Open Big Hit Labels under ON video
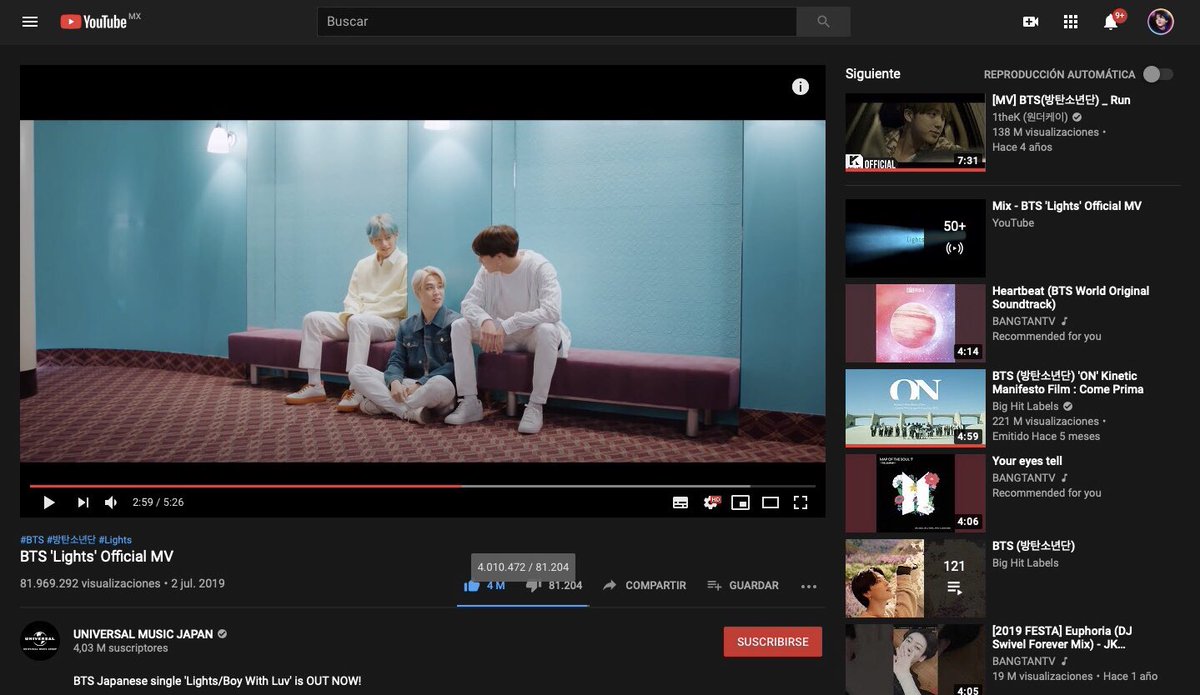This screenshot has width=1200, height=695. [1025, 406]
